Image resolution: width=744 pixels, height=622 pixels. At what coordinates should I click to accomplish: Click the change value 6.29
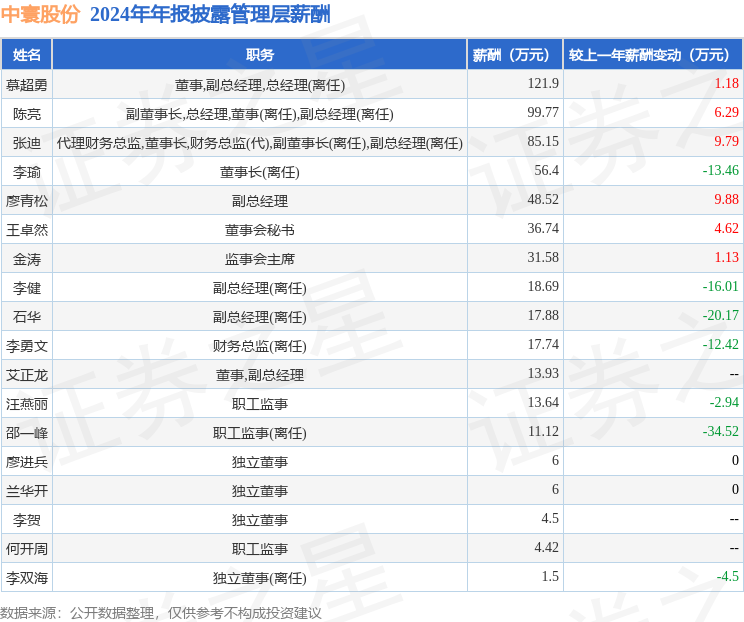[726, 112]
